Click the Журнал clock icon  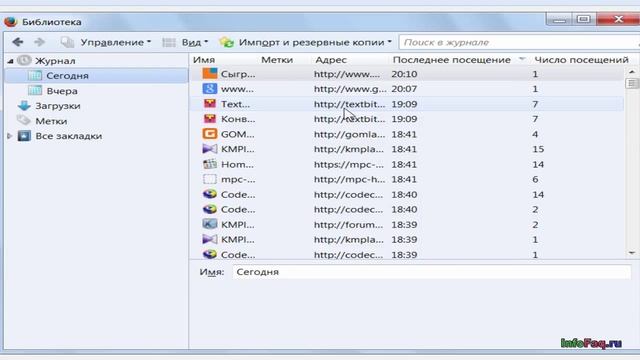(24, 60)
